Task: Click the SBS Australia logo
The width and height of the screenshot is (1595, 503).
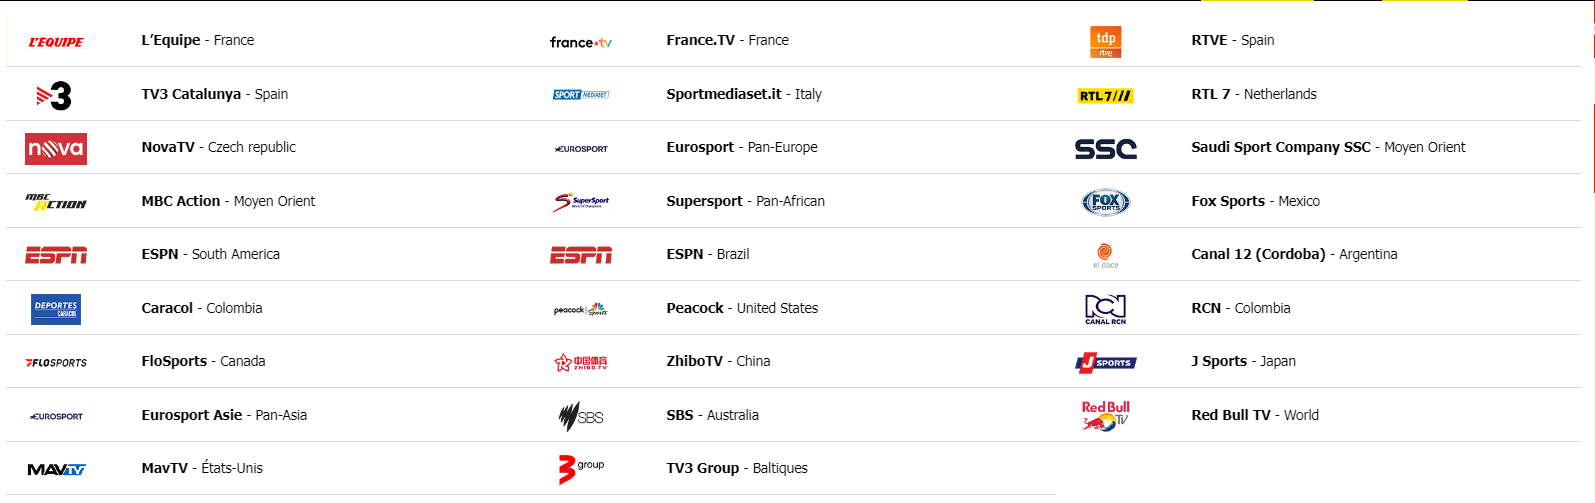Action: pos(581,416)
